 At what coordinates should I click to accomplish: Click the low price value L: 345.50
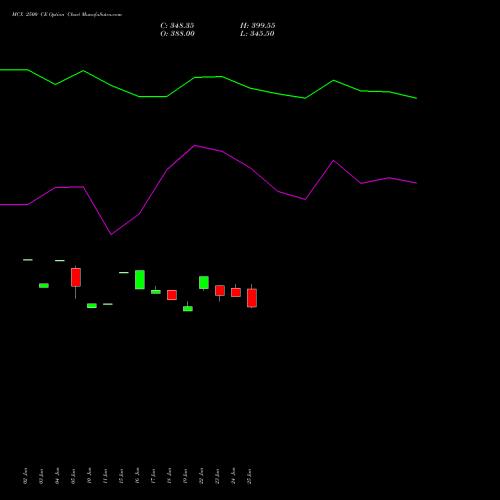257,34
